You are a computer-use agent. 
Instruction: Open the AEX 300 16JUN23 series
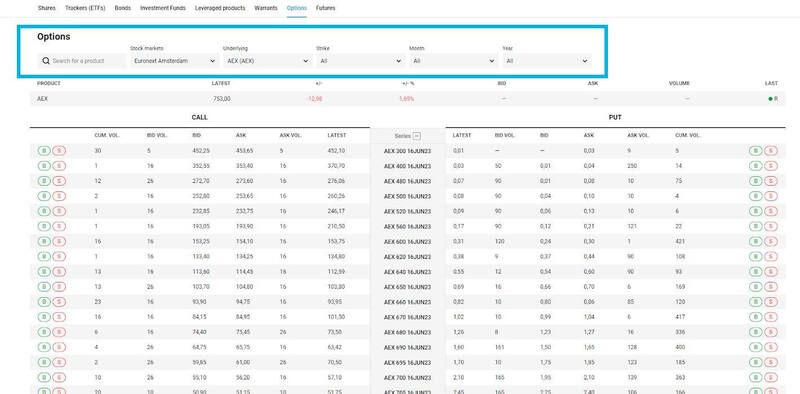[x=407, y=152]
